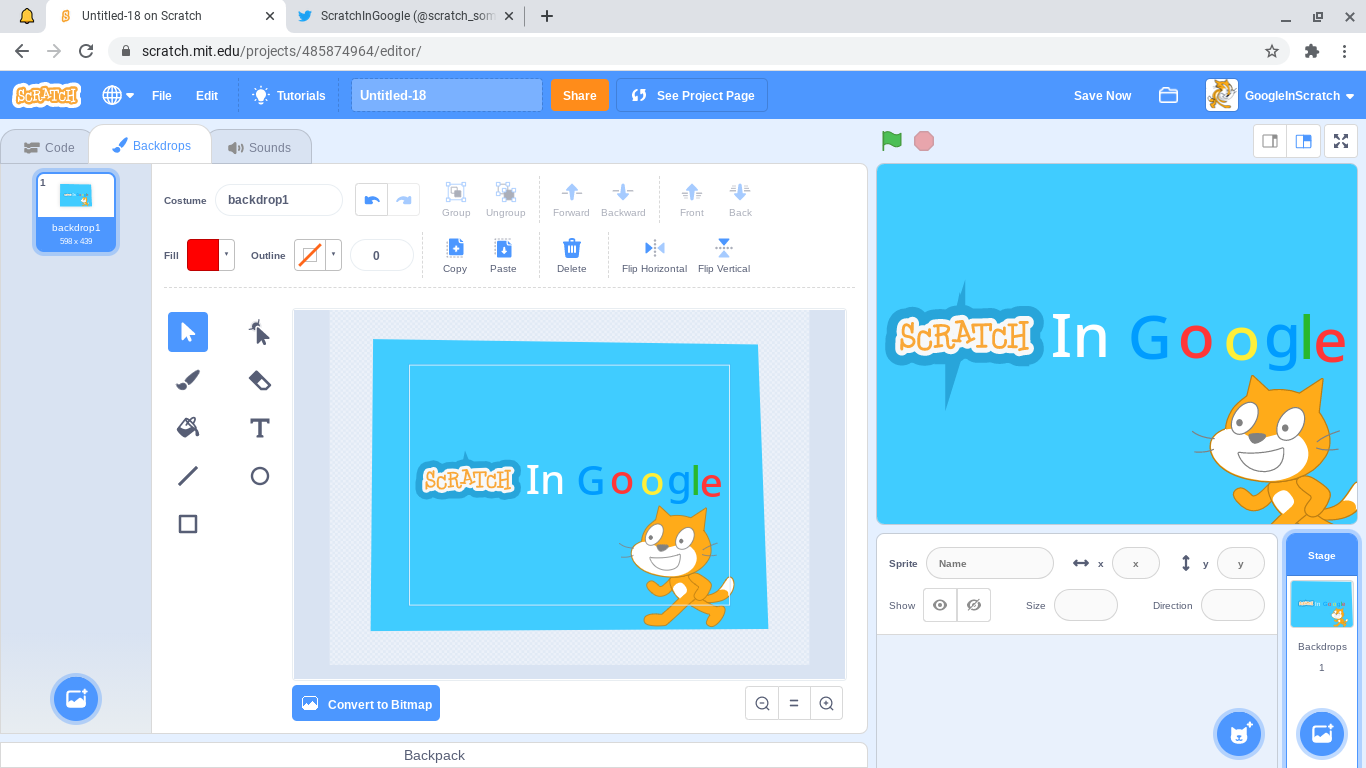The image size is (1366, 768).
Task: Select the arrow Select tool
Action: (188, 332)
